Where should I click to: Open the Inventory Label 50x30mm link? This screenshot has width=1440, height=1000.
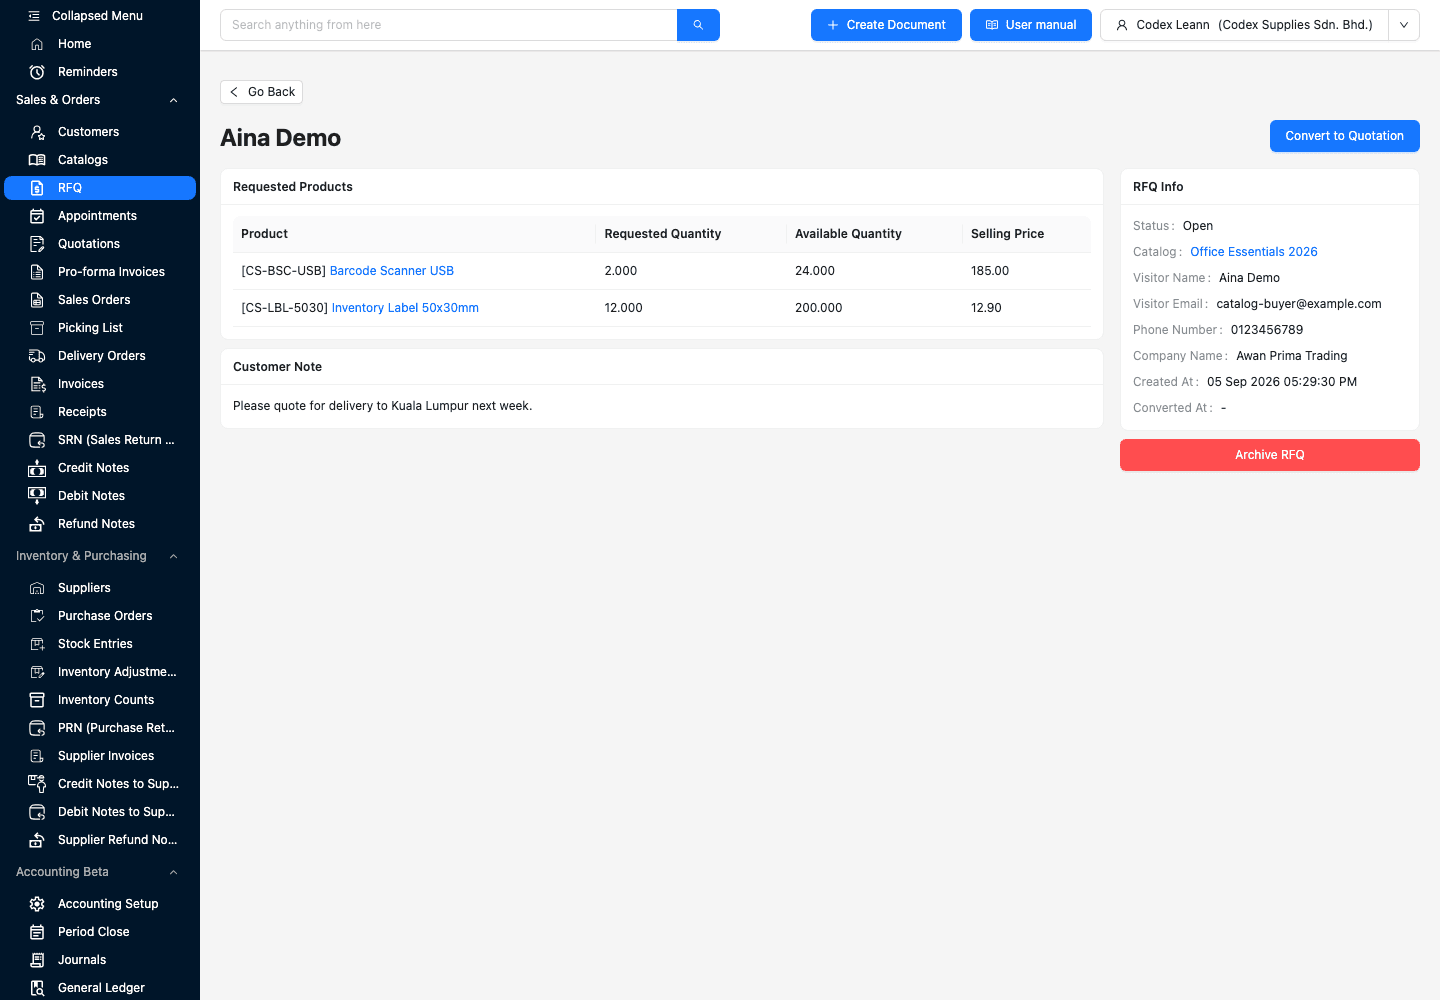click(405, 308)
